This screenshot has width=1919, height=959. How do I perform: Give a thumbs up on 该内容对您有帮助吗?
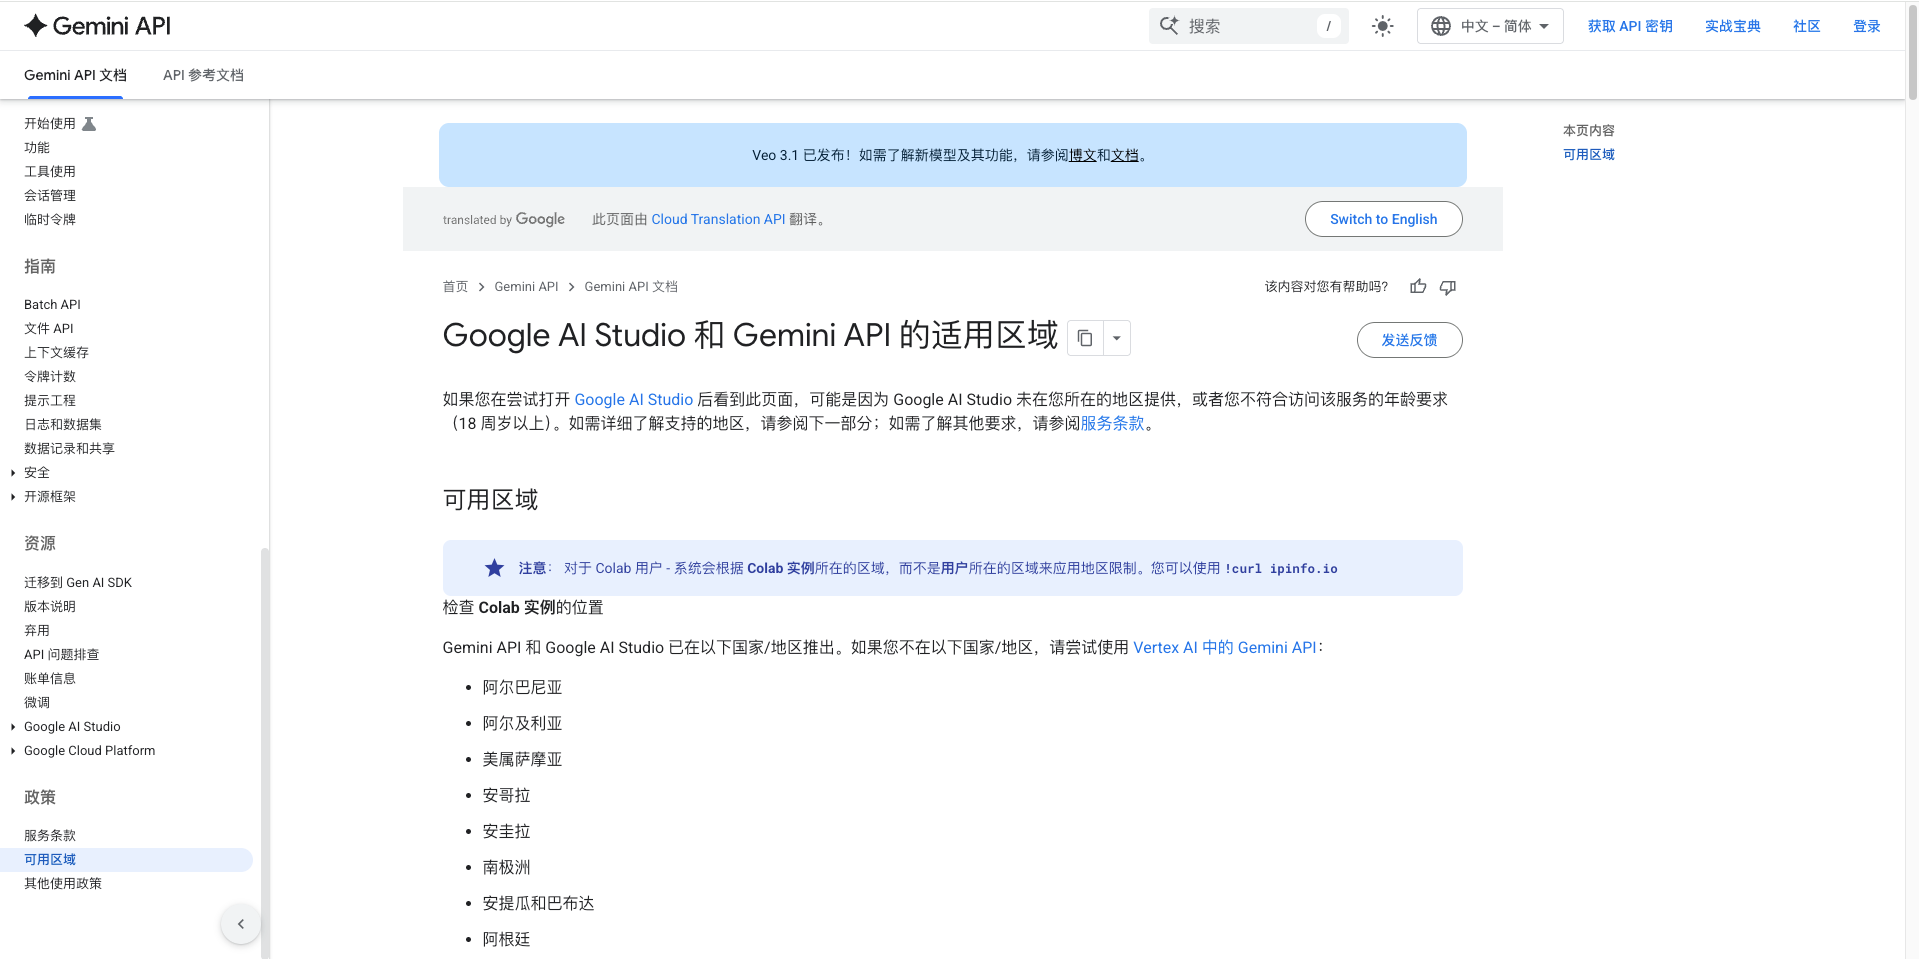(x=1417, y=287)
